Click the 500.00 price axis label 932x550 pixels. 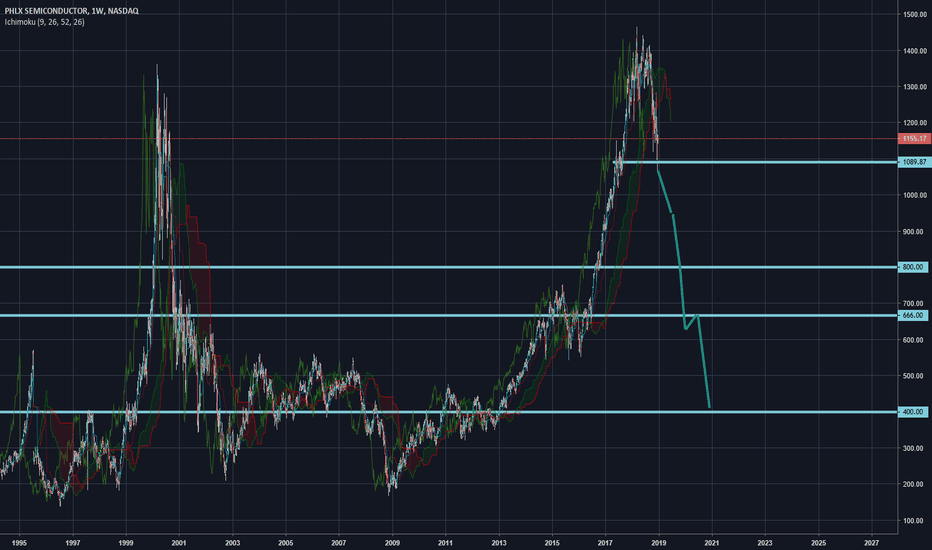pos(913,376)
